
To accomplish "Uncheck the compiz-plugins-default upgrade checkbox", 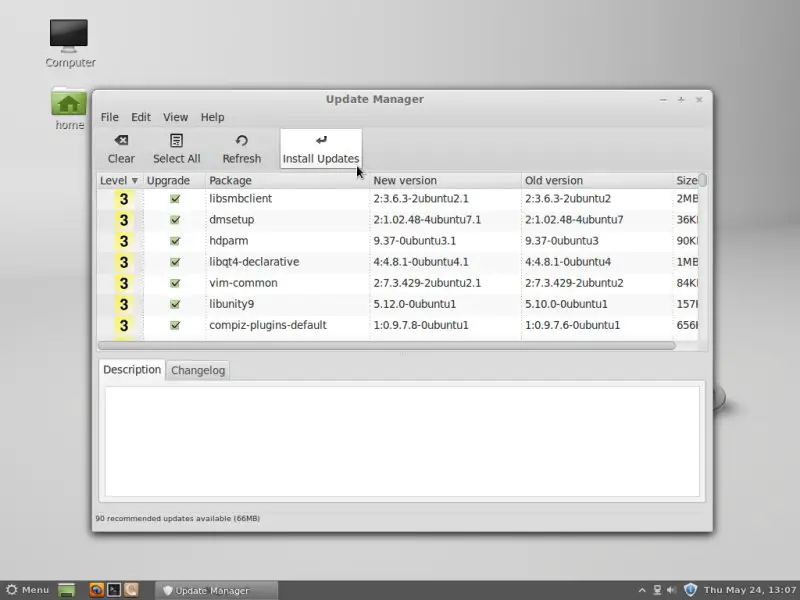I will tap(175, 325).
